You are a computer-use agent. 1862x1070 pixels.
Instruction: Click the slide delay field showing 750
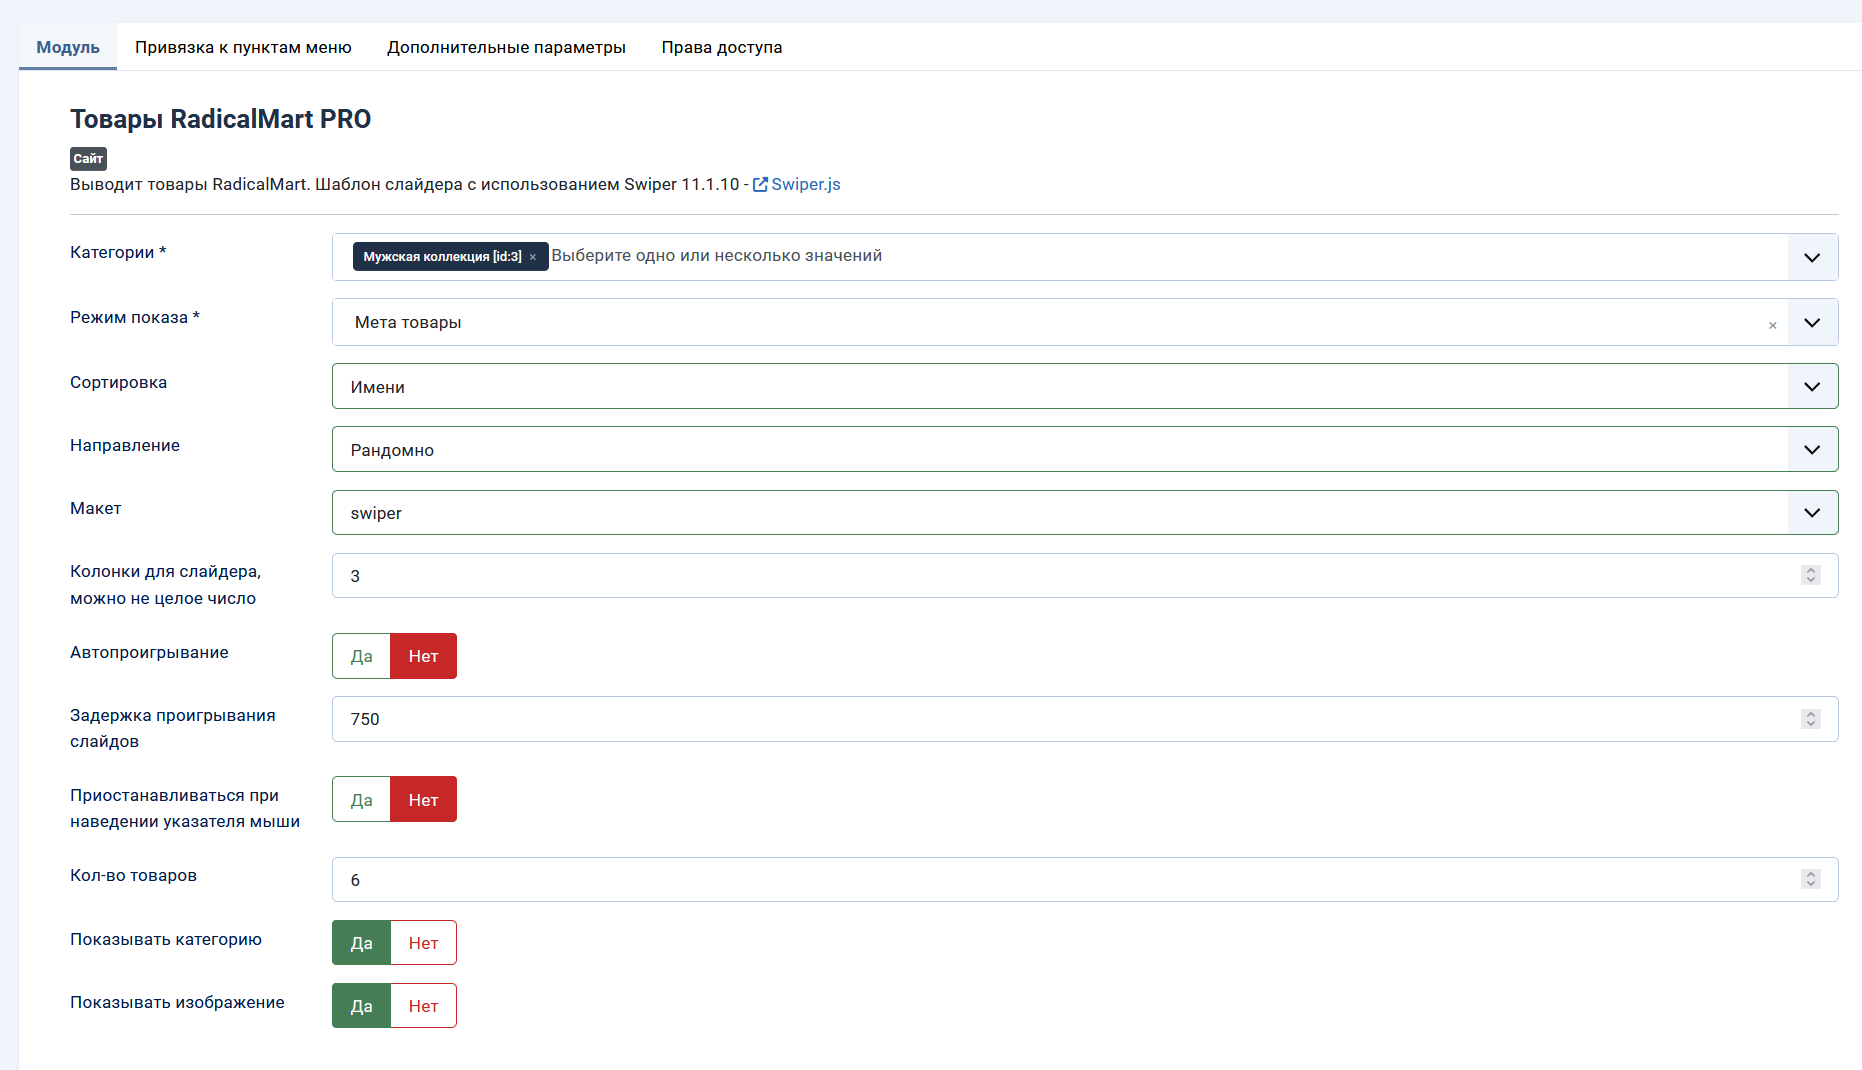click(1085, 719)
